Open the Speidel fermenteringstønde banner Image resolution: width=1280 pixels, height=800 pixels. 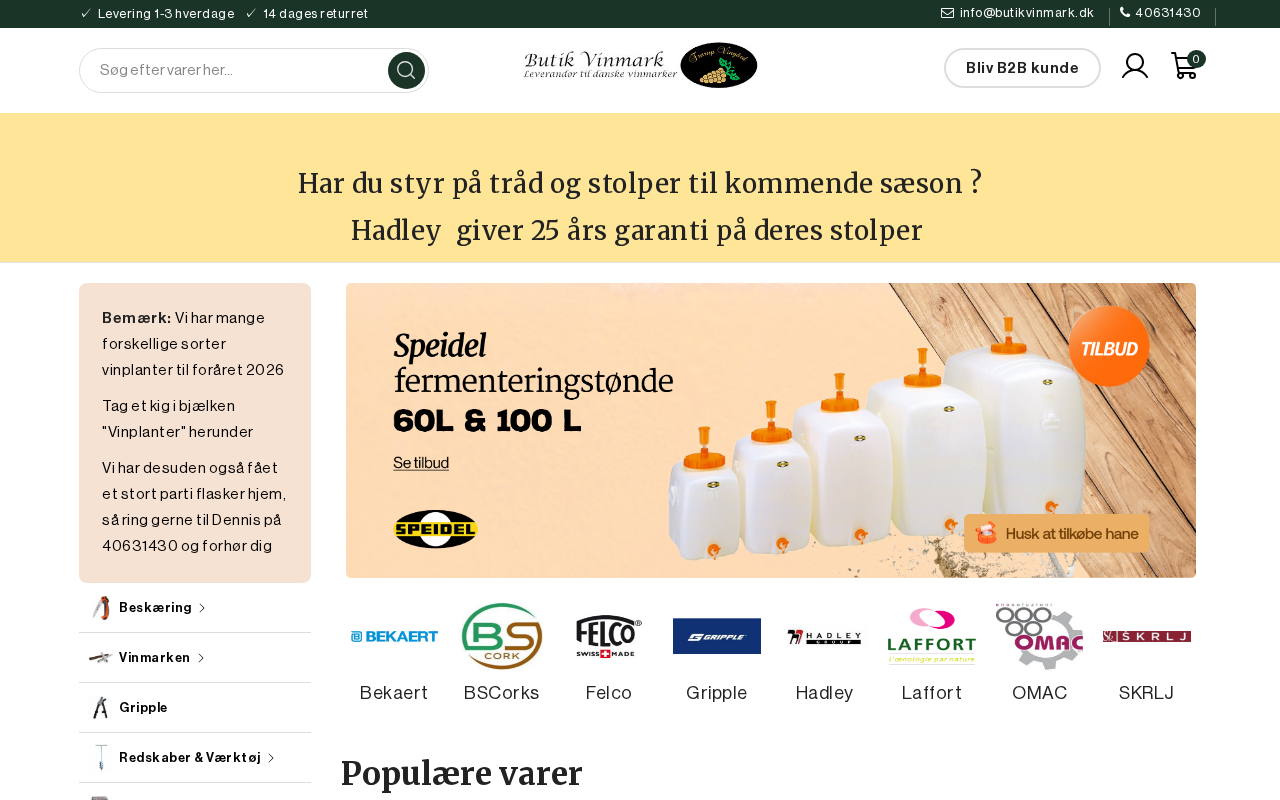(x=771, y=430)
